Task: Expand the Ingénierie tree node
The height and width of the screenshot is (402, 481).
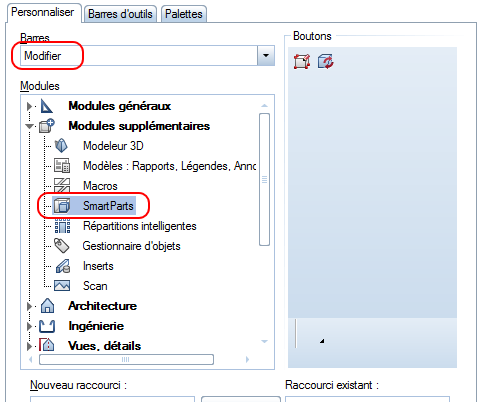Action: click(29, 326)
